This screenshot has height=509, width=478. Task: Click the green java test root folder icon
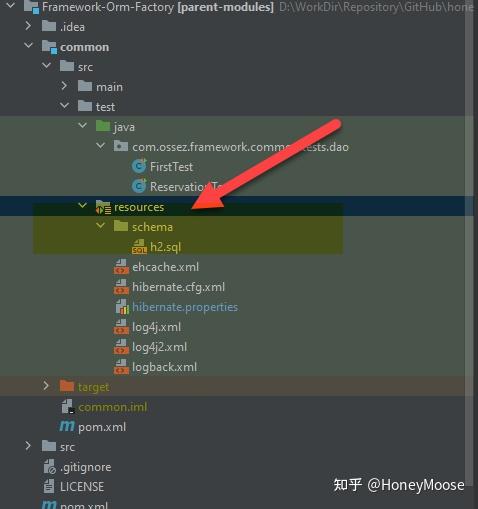click(x=103, y=126)
